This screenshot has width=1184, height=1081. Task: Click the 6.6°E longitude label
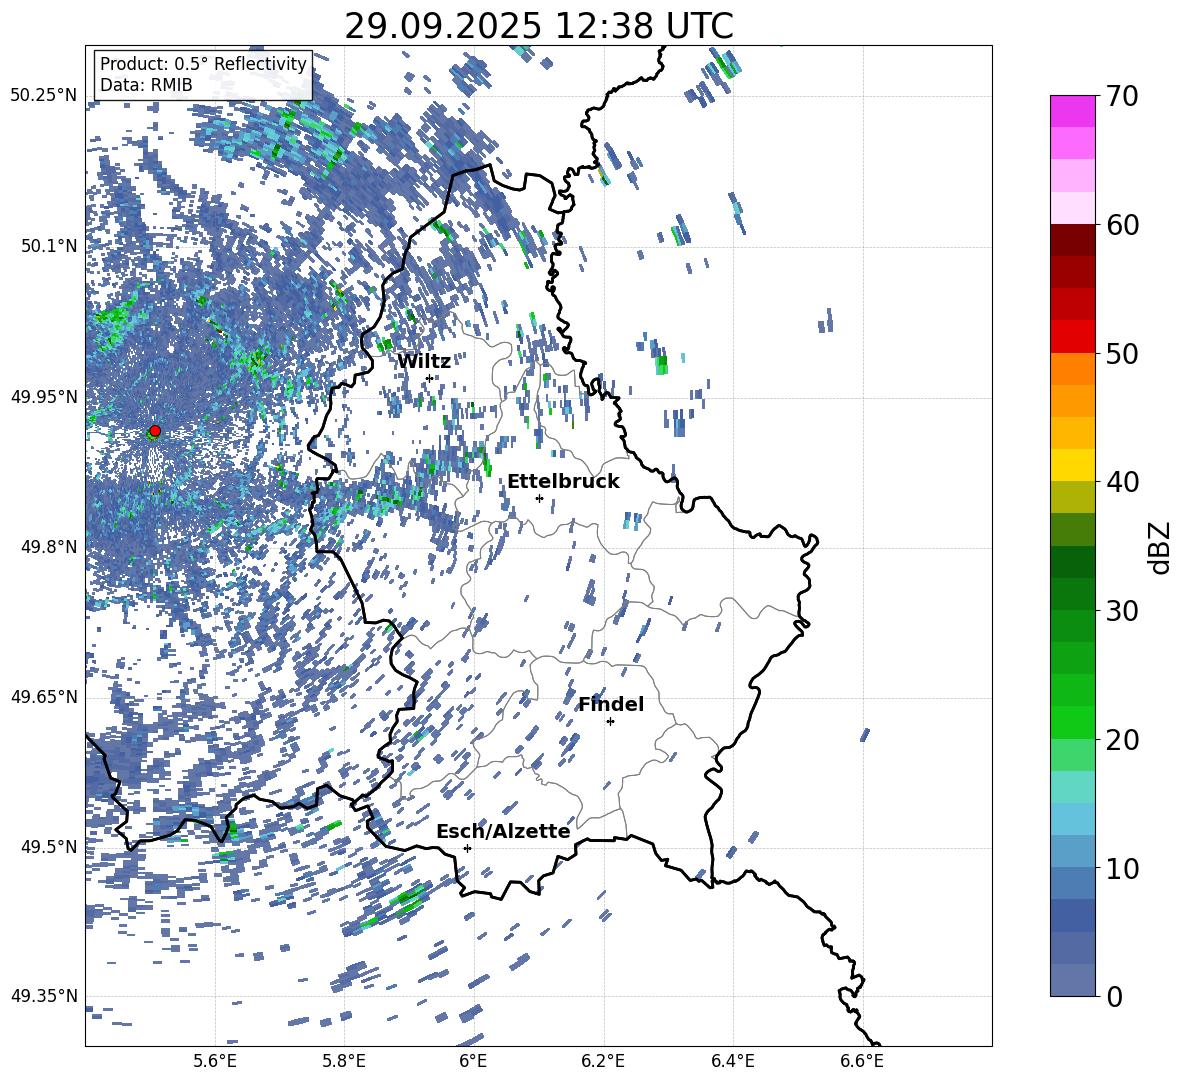862,1061
